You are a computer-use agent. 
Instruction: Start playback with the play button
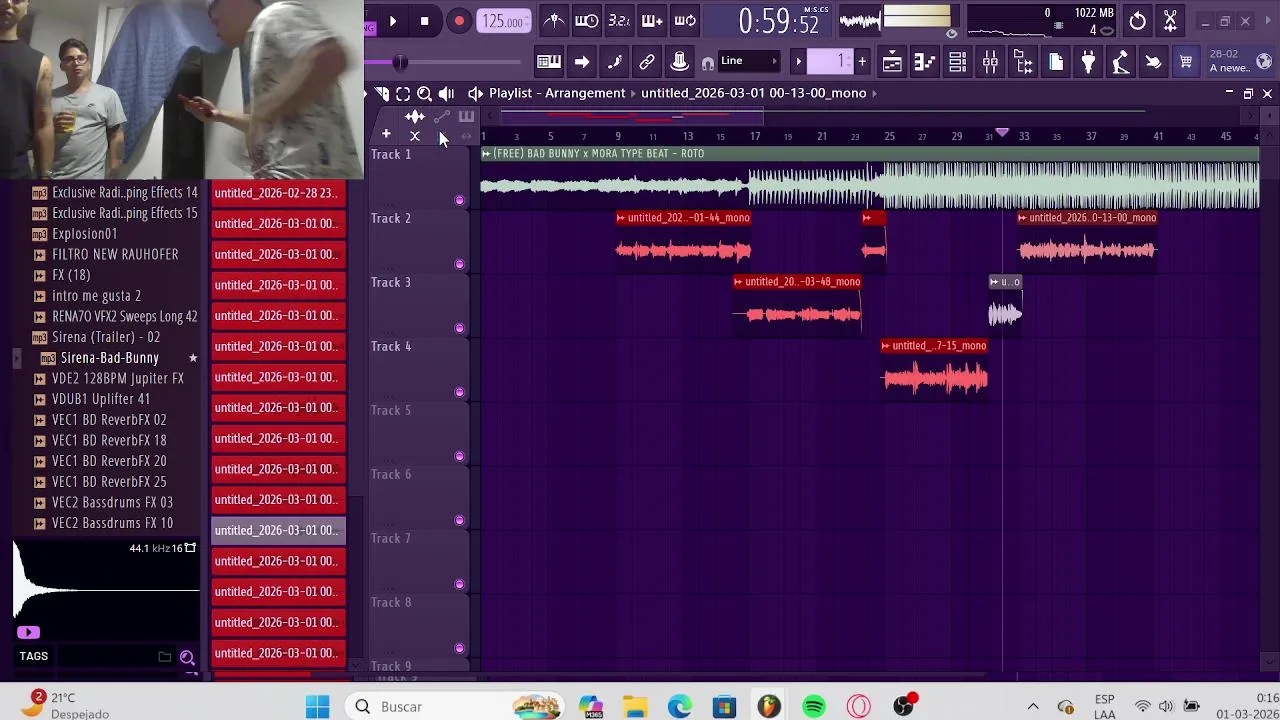tap(392, 21)
